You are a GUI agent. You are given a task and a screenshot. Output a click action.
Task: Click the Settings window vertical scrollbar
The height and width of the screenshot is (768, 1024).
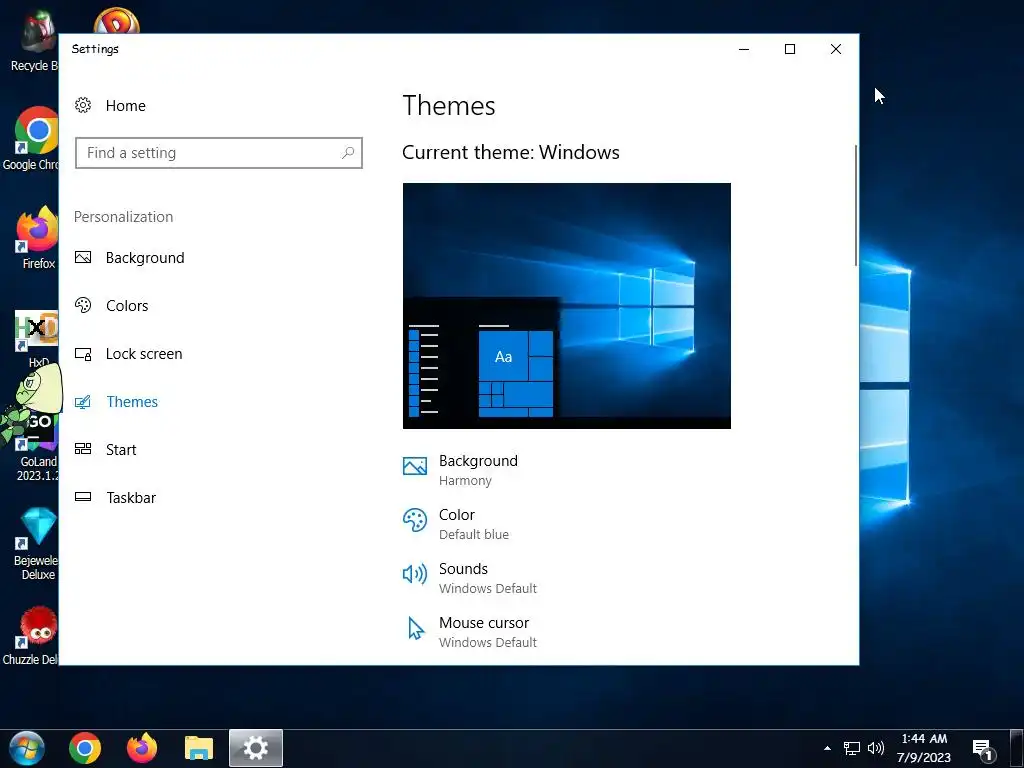coord(856,206)
